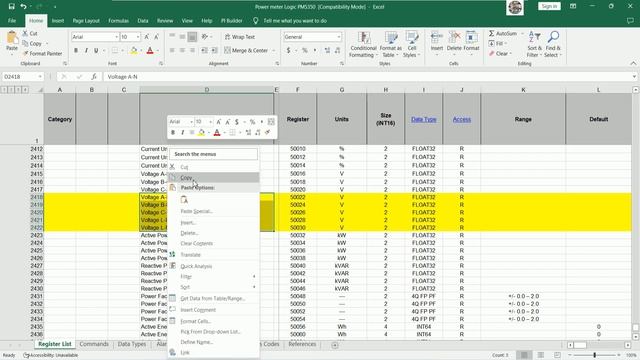This screenshot has height=360, width=640.
Task: Choose Paste Special in context menu
Action: coord(214,211)
